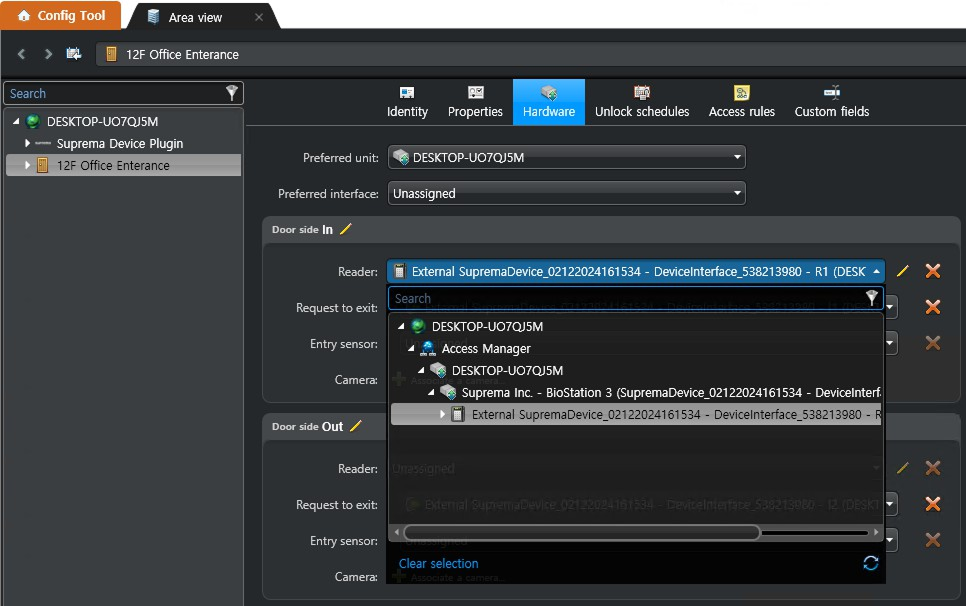Click the refresh icon in reader dropdown
This screenshot has width=966, height=606.
pos(870,563)
